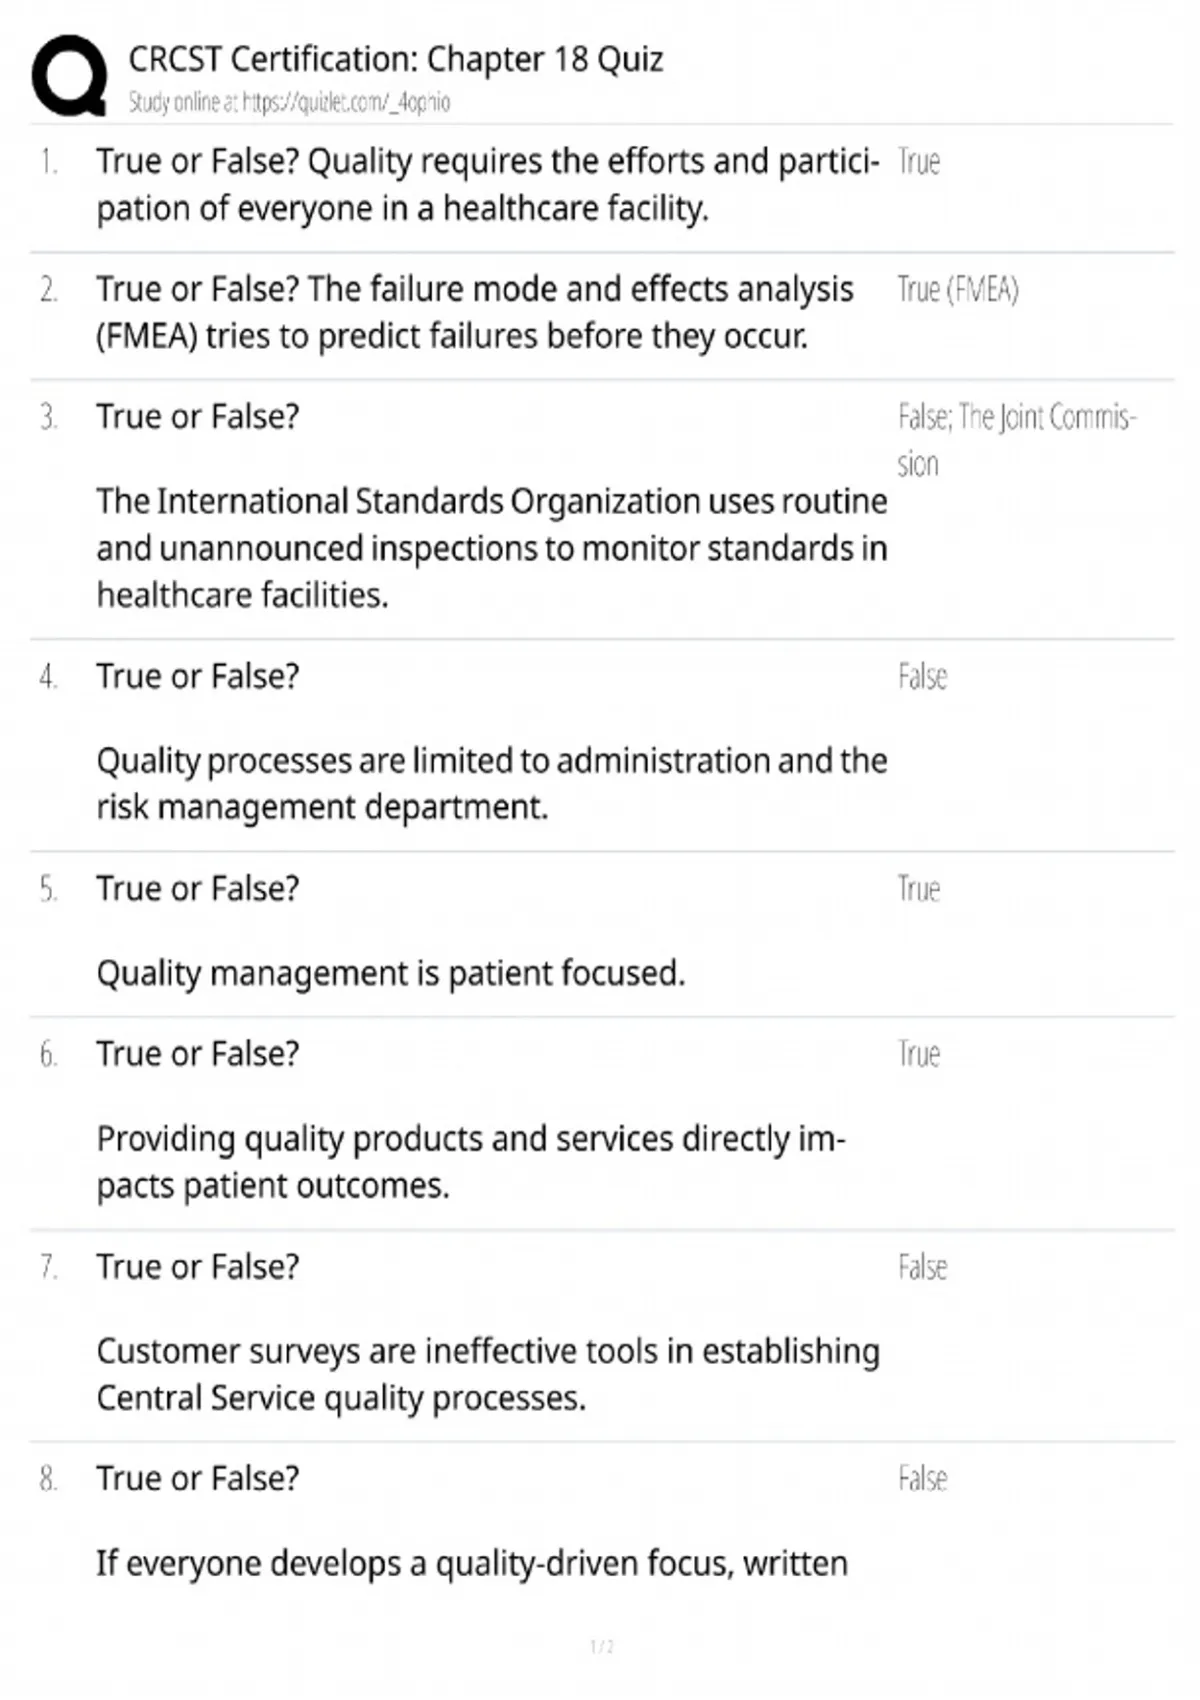Click the CRCST Certification Chapter 18 Quiz title
1200x1700 pixels.
click(395, 59)
